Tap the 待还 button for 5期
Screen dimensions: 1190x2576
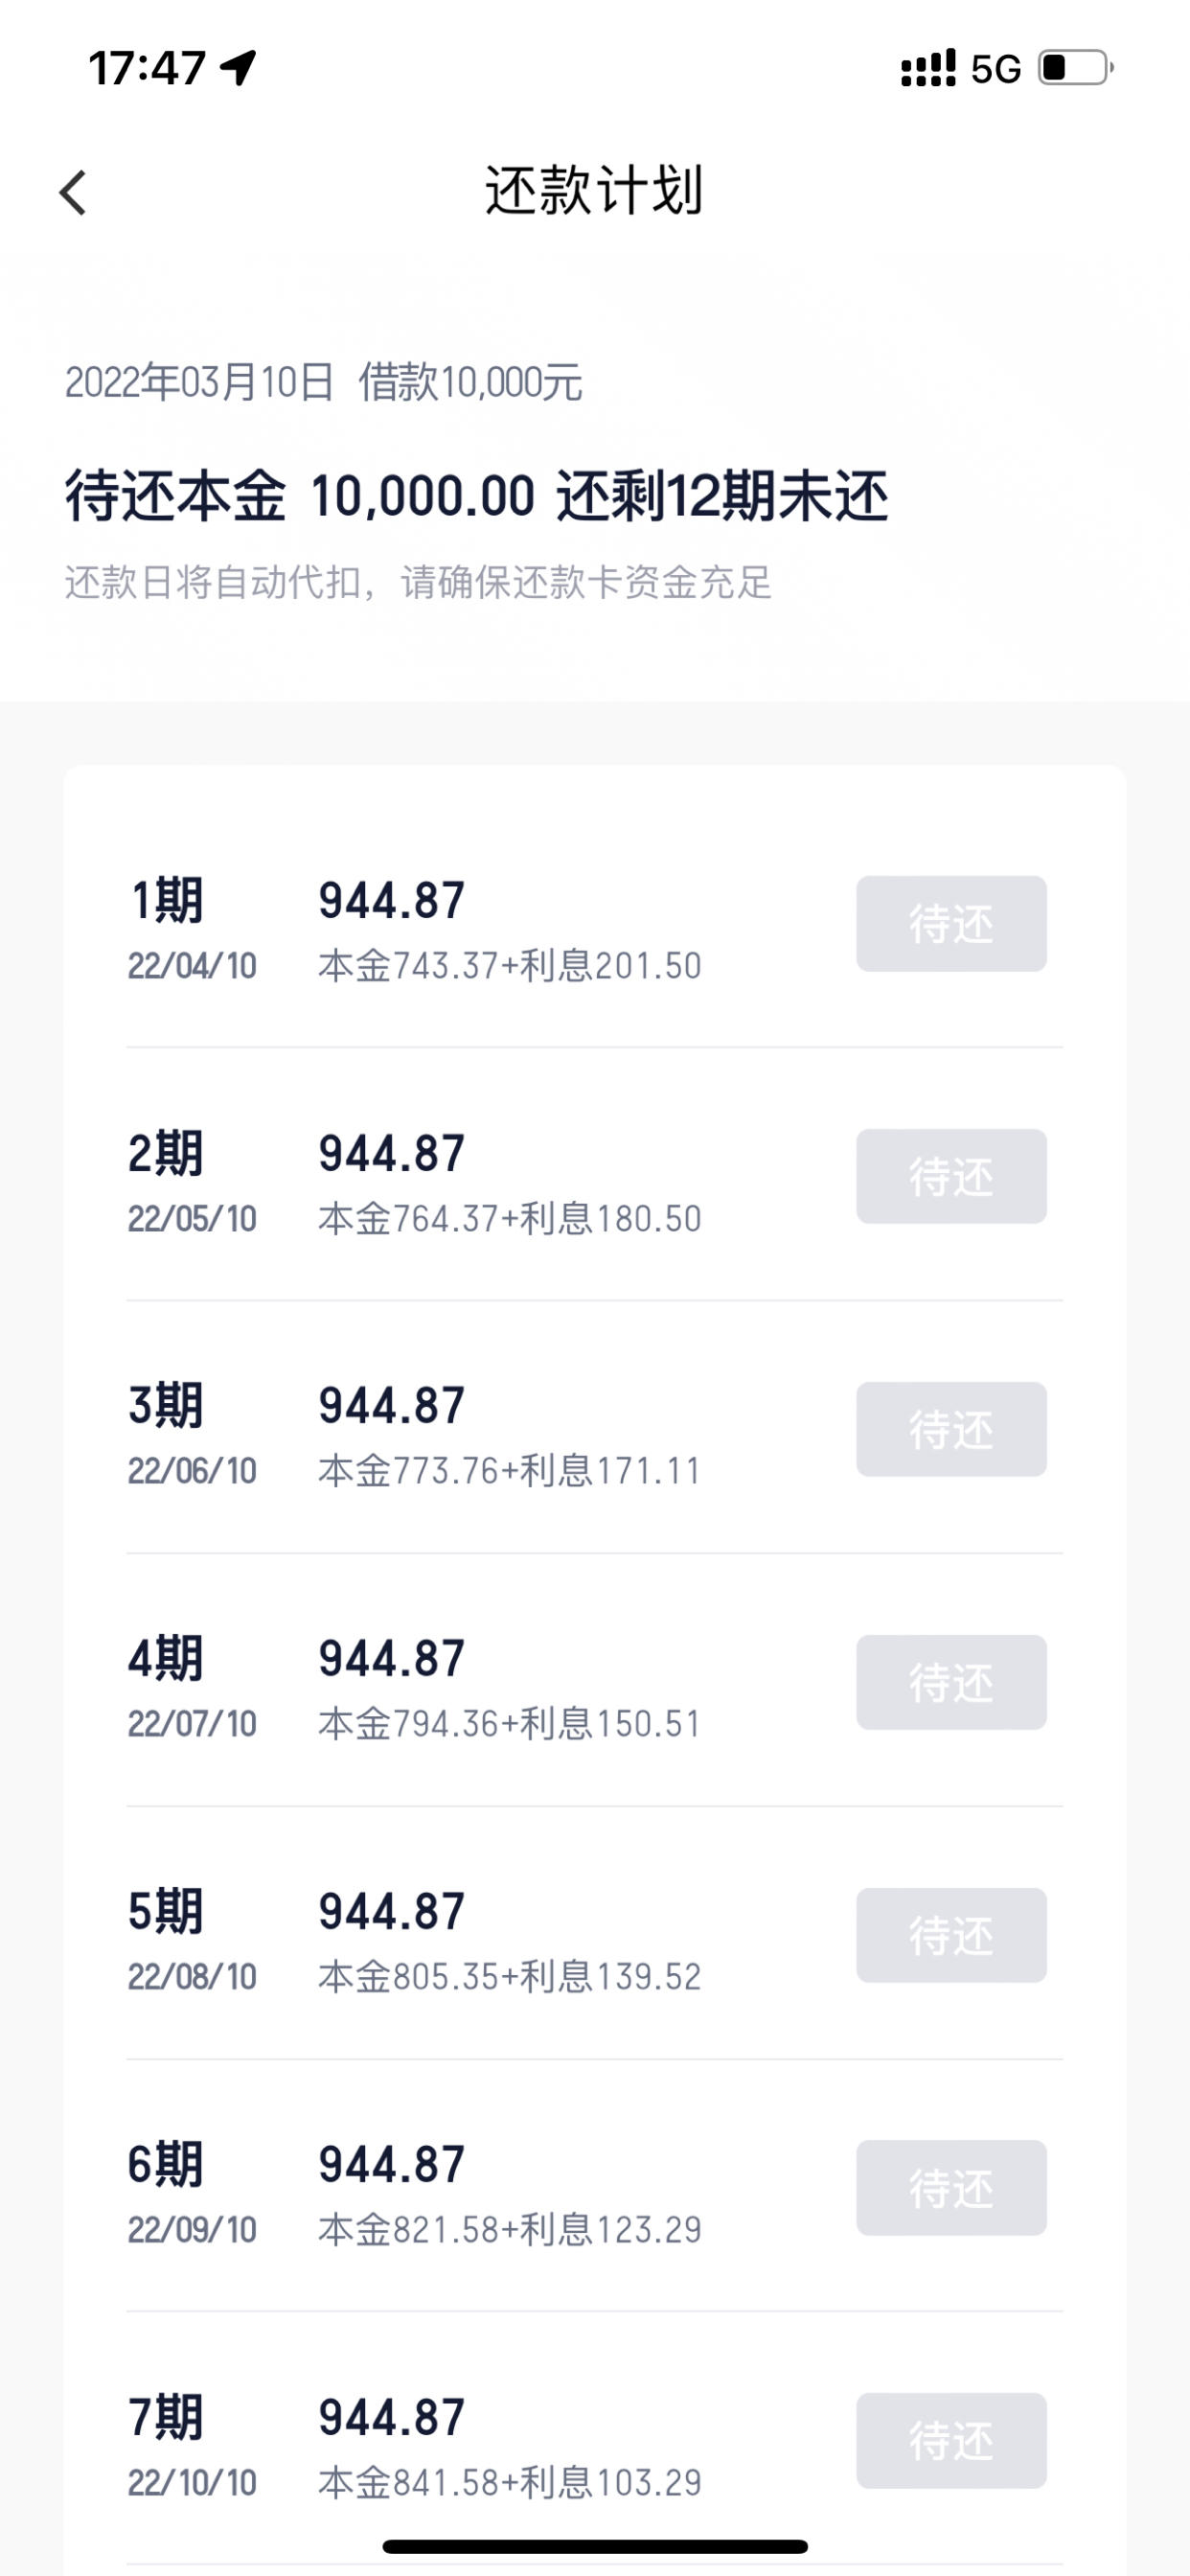[x=951, y=1936]
